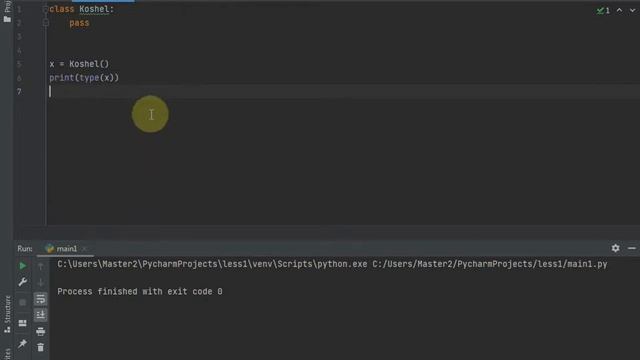
Task: Collapse the class Koshel code fold
Action: pyautogui.click(x=45, y=9)
